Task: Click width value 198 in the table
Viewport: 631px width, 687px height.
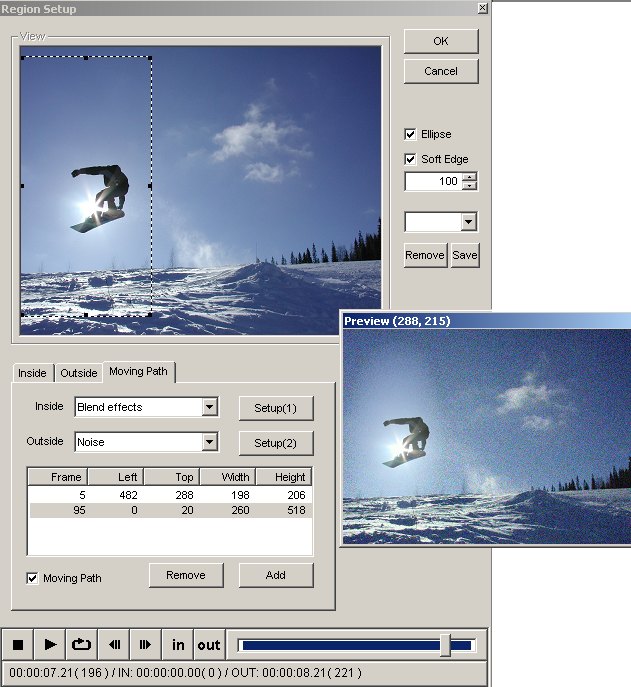Action: coord(240,495)
